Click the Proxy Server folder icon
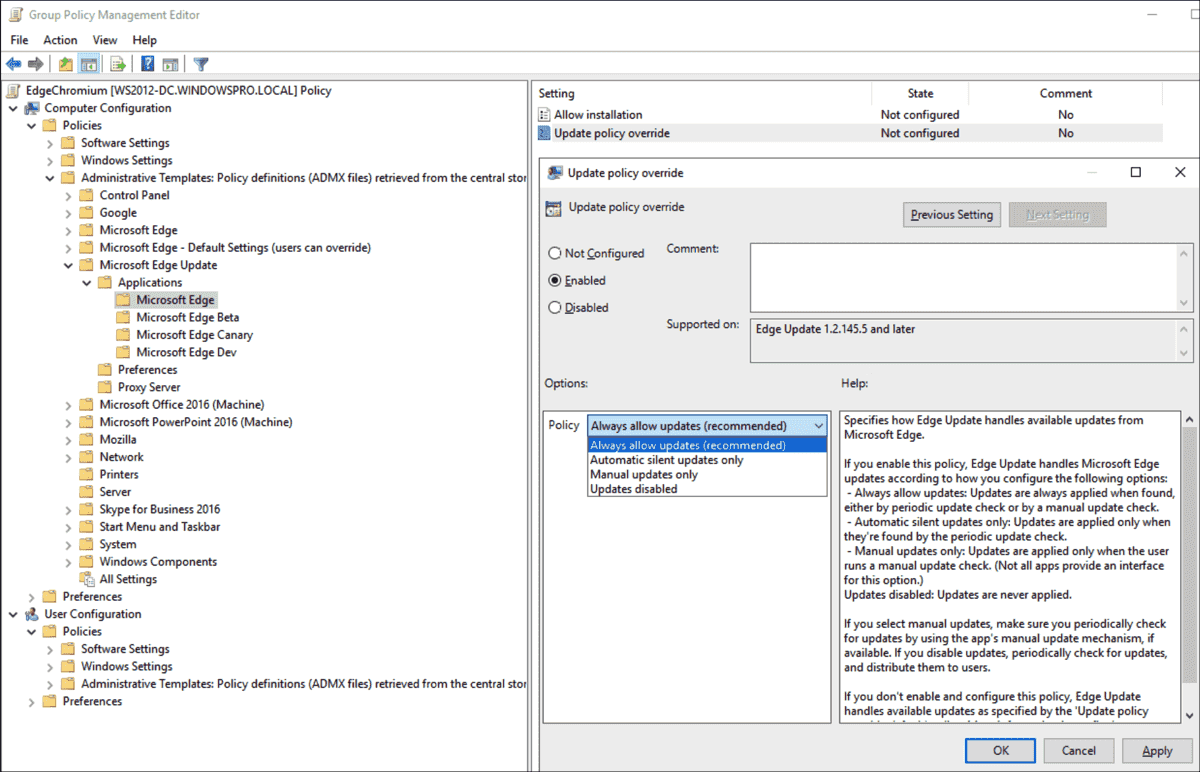The width and height of the screenshot is (1200, 772). pyautogui.click(x=106, y=387)
